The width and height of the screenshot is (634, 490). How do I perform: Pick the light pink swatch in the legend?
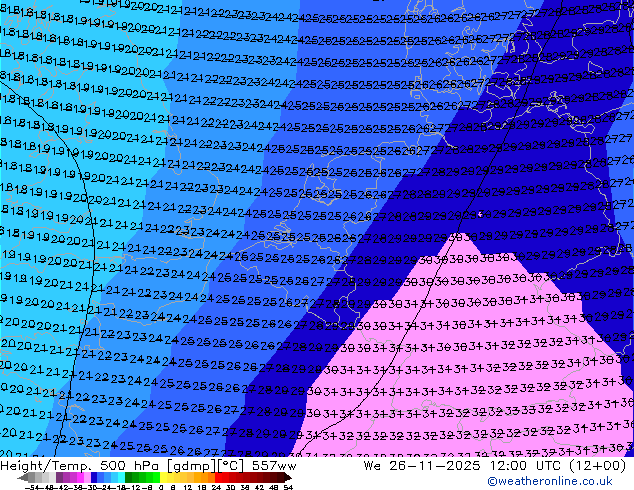[87, 477]
